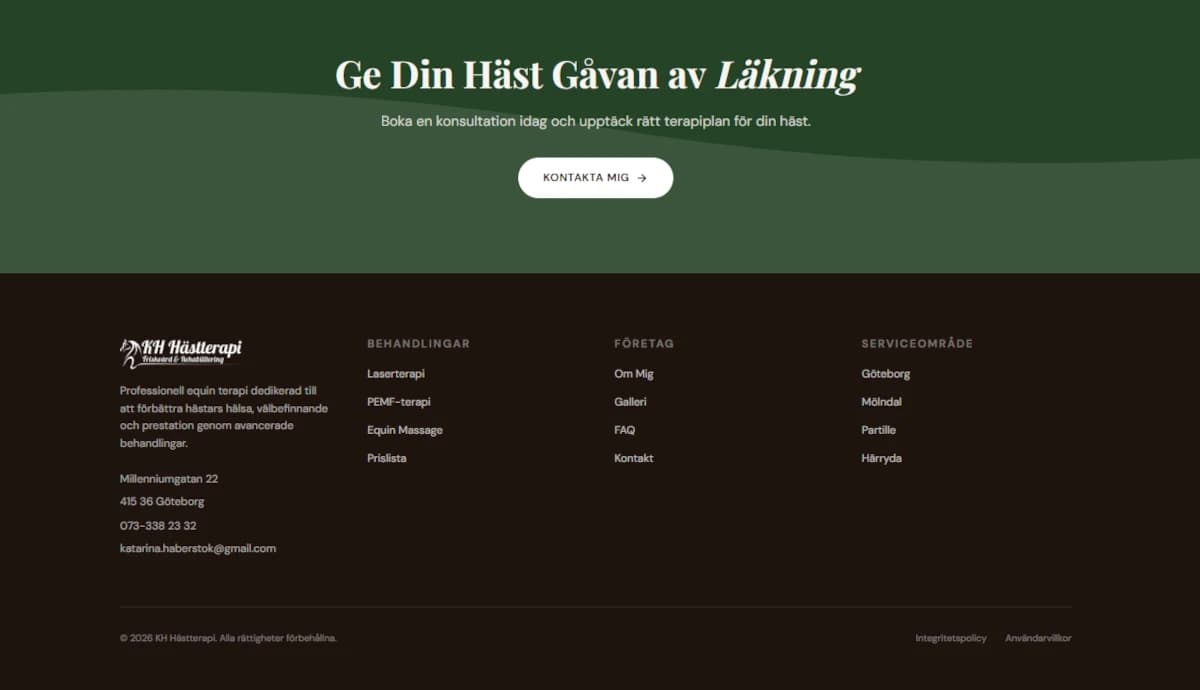Go to the PEMF-terapi page
Viewport: 1200px width, 690px height.
pos(398,402)
